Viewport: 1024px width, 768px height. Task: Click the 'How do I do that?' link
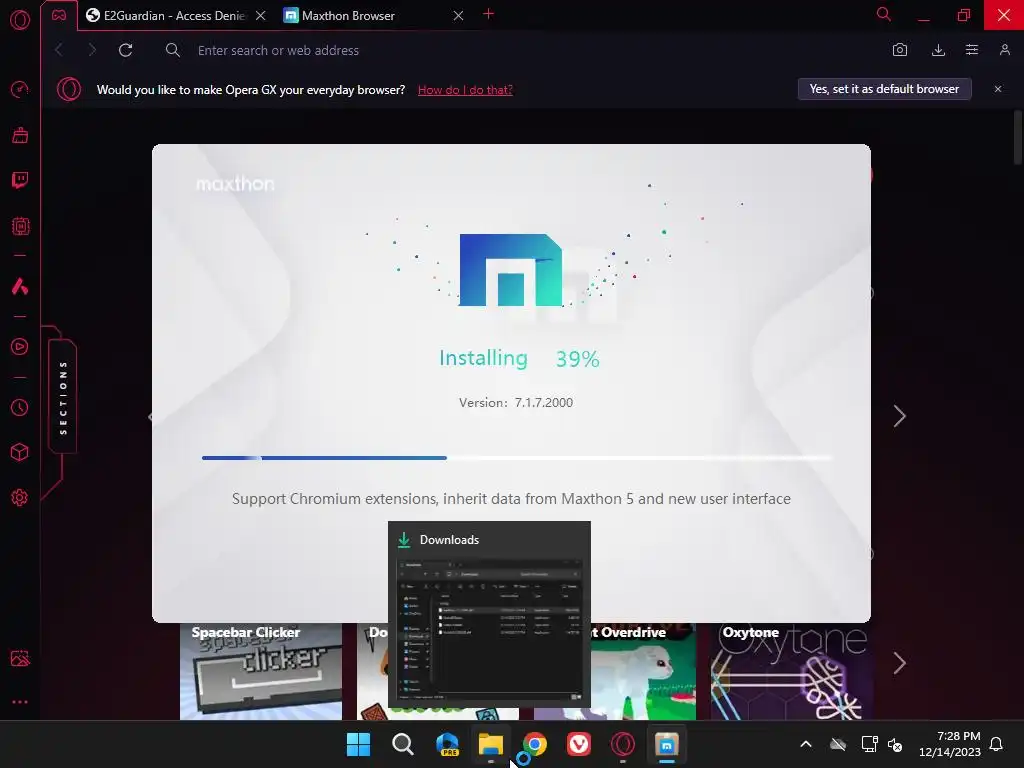(x=465, y=90)
